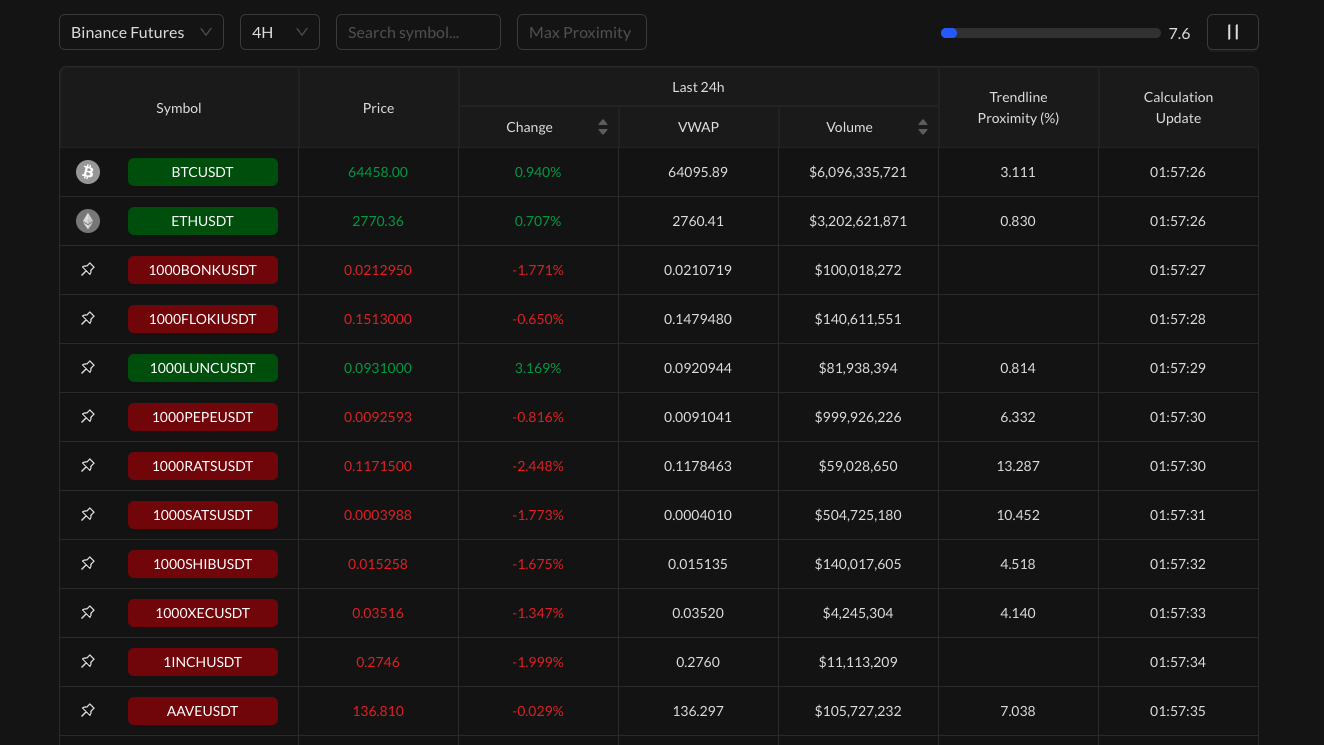
Task: Click ETHUSDT price 2770.36
Action: point(378,221)
